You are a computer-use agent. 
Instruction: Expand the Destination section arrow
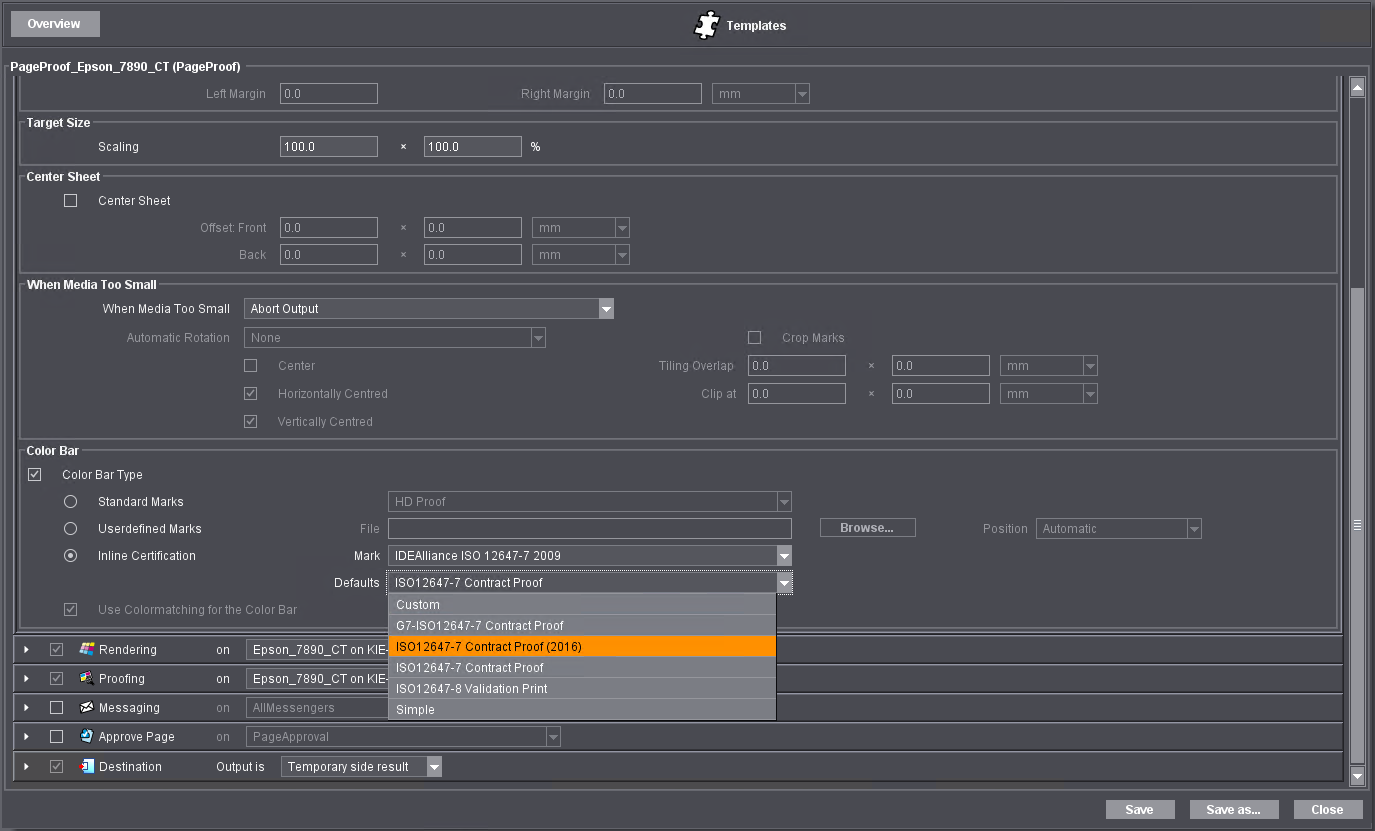[x=27, y=766]
